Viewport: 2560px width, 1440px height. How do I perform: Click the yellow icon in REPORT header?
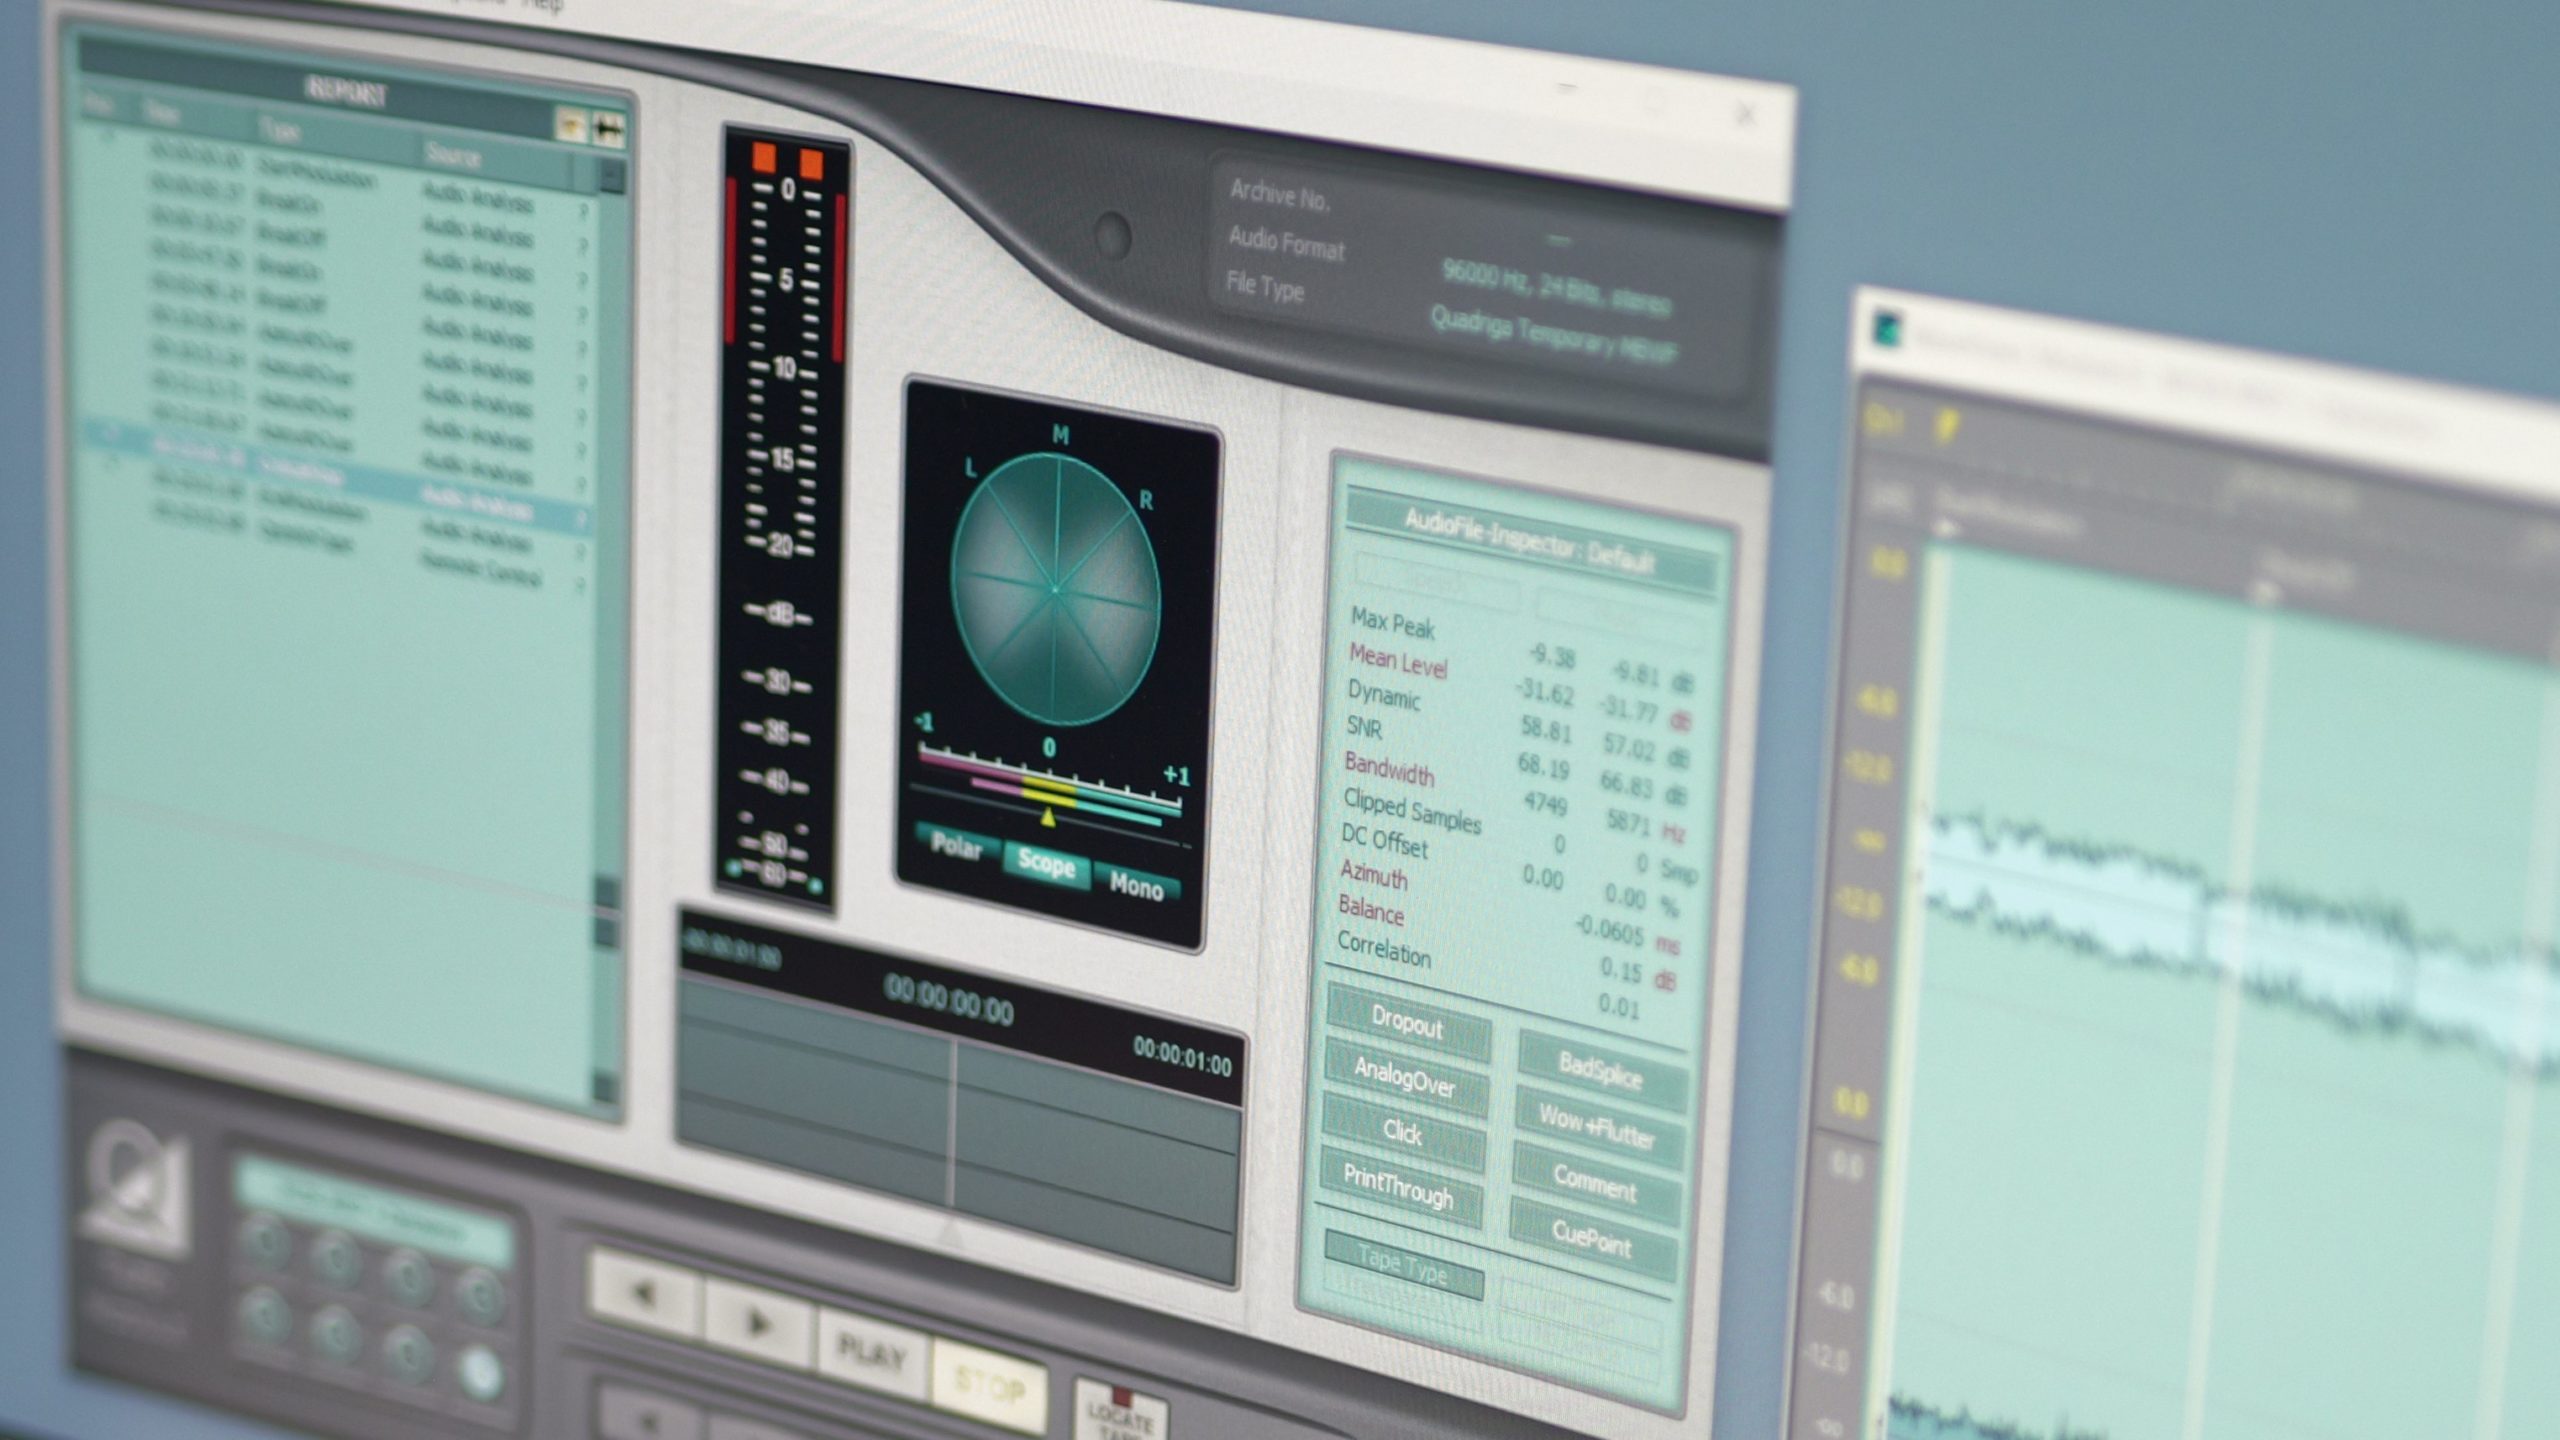click(x=571, y=124)
